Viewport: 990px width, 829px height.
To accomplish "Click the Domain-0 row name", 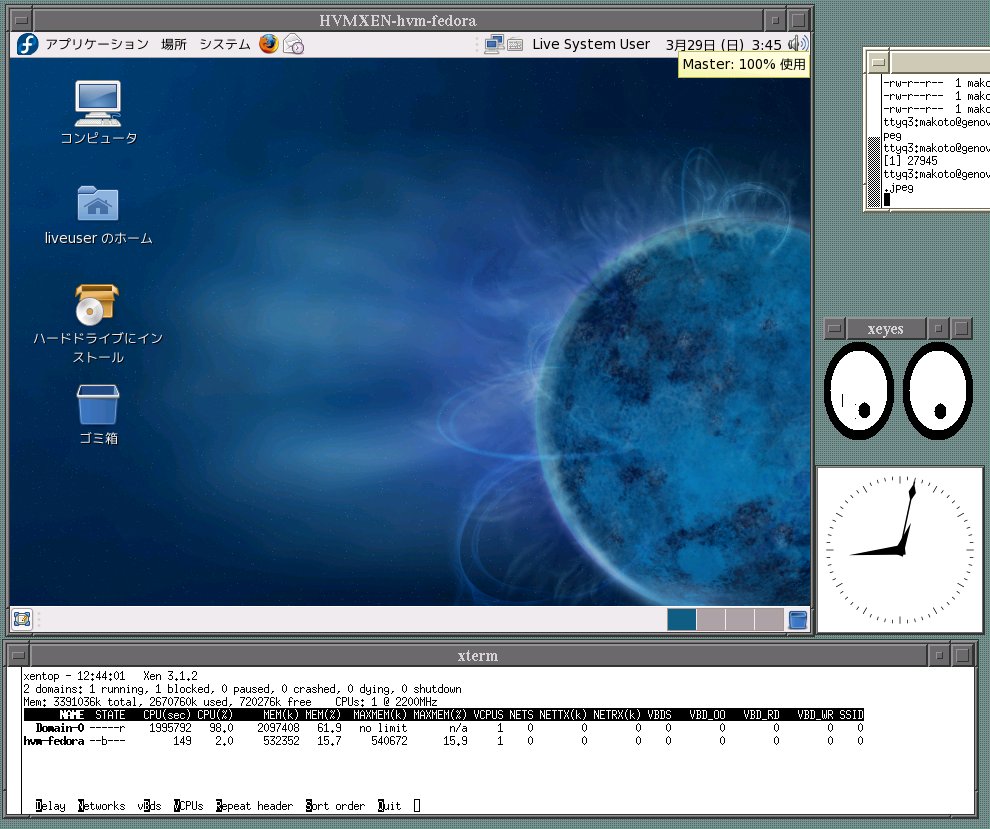I will (59, 728).
